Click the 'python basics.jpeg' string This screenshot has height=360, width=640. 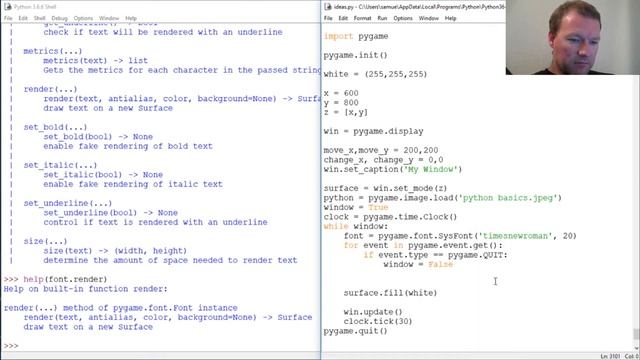(508, 198)
